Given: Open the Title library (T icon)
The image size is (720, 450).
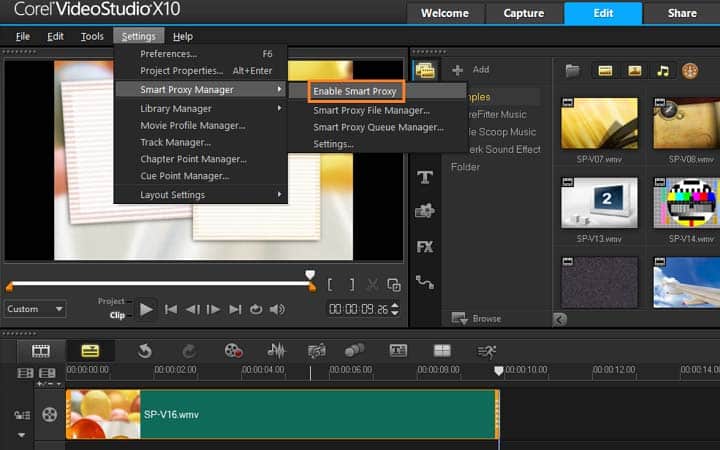Looking at the screenshot, I should (x=425, y=177).
